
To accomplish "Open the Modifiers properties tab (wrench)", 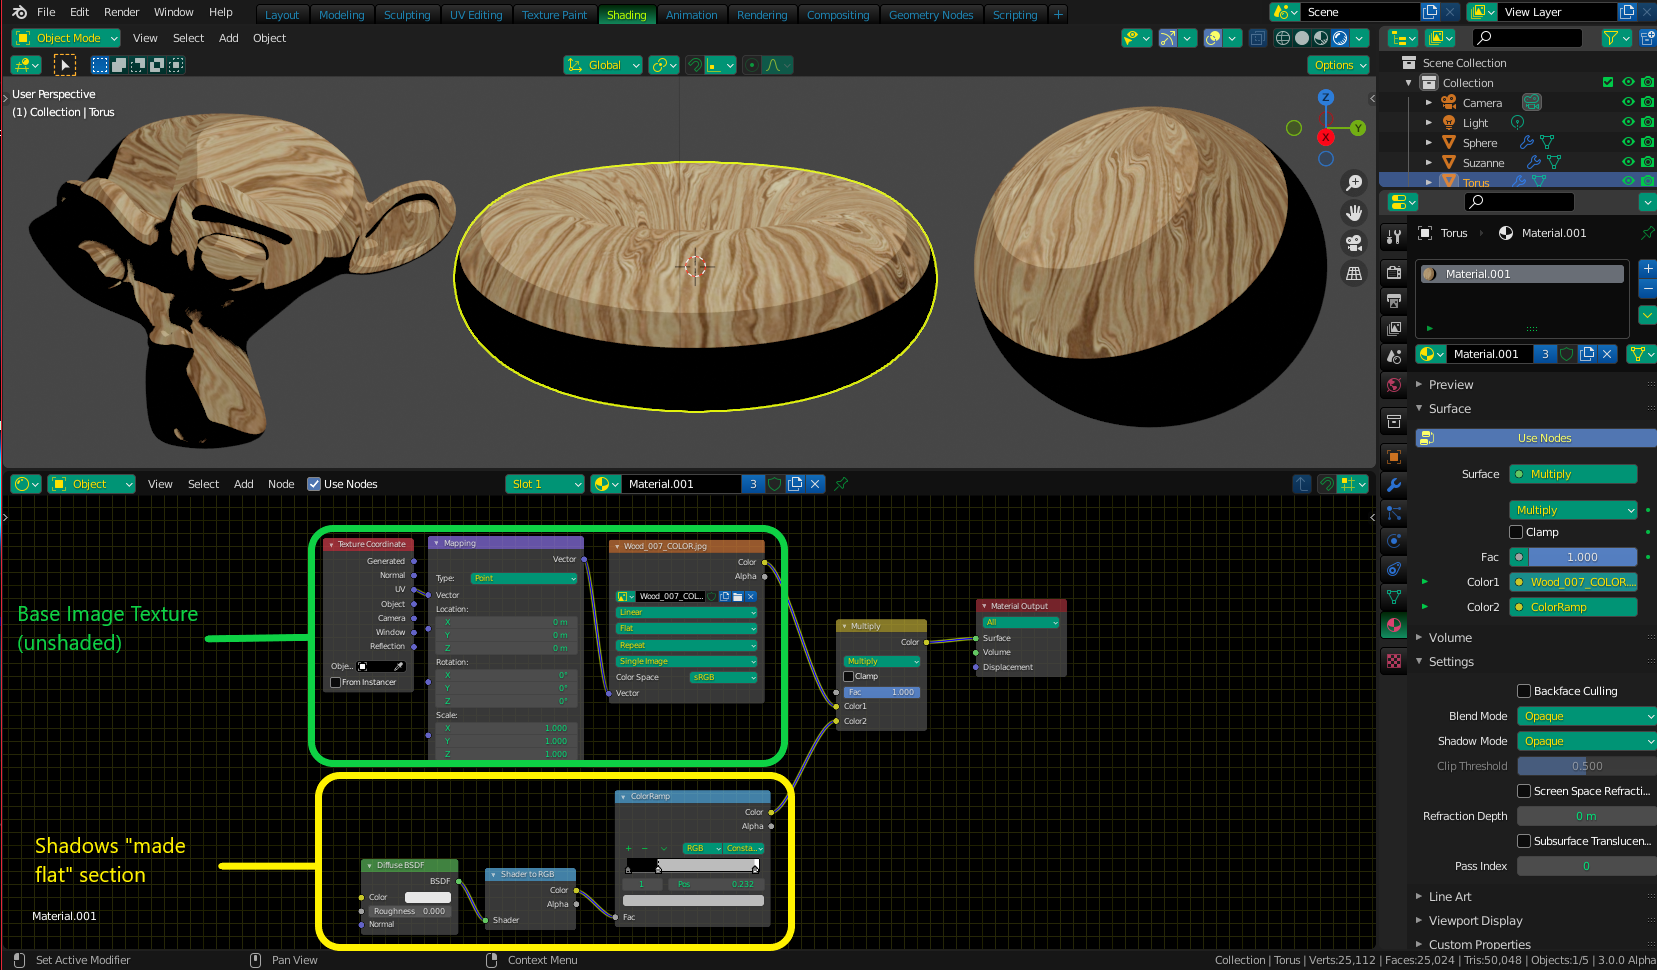I will [1394, 485].
